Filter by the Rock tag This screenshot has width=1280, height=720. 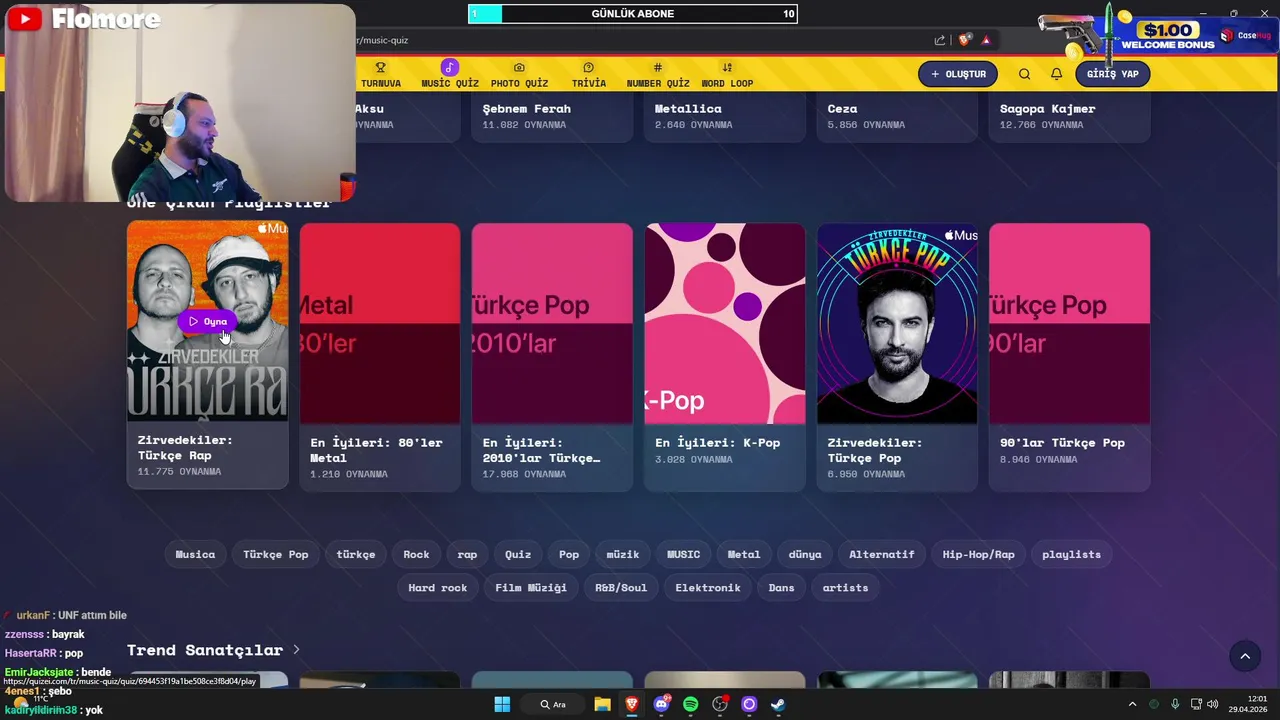pyautogui.click(x=416, y=554)
